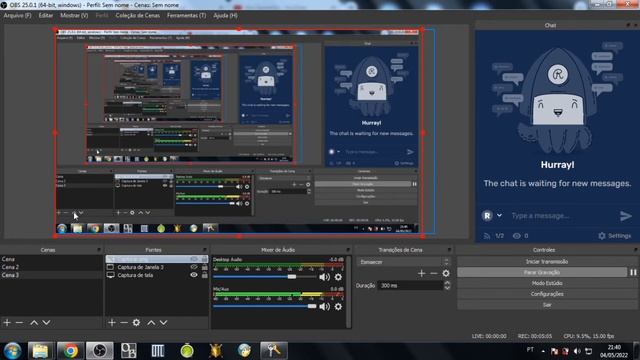Open source properties gear in Fontes
Viewport: 640px width, 360px height.
coord(136,323)
